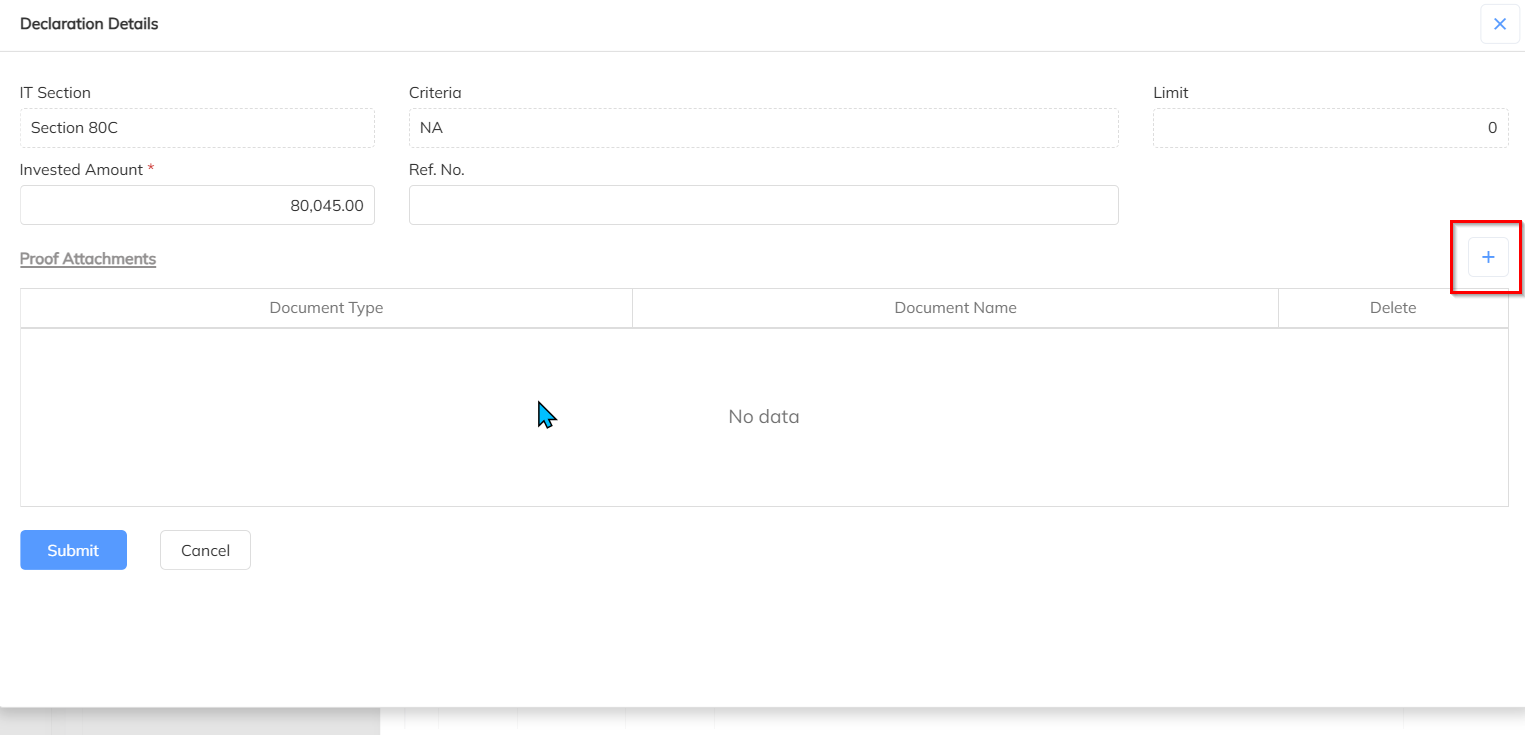Click the Document Type column header
Image resolution: width=1525 pixels, height=735 pixels.
[326, 308]
